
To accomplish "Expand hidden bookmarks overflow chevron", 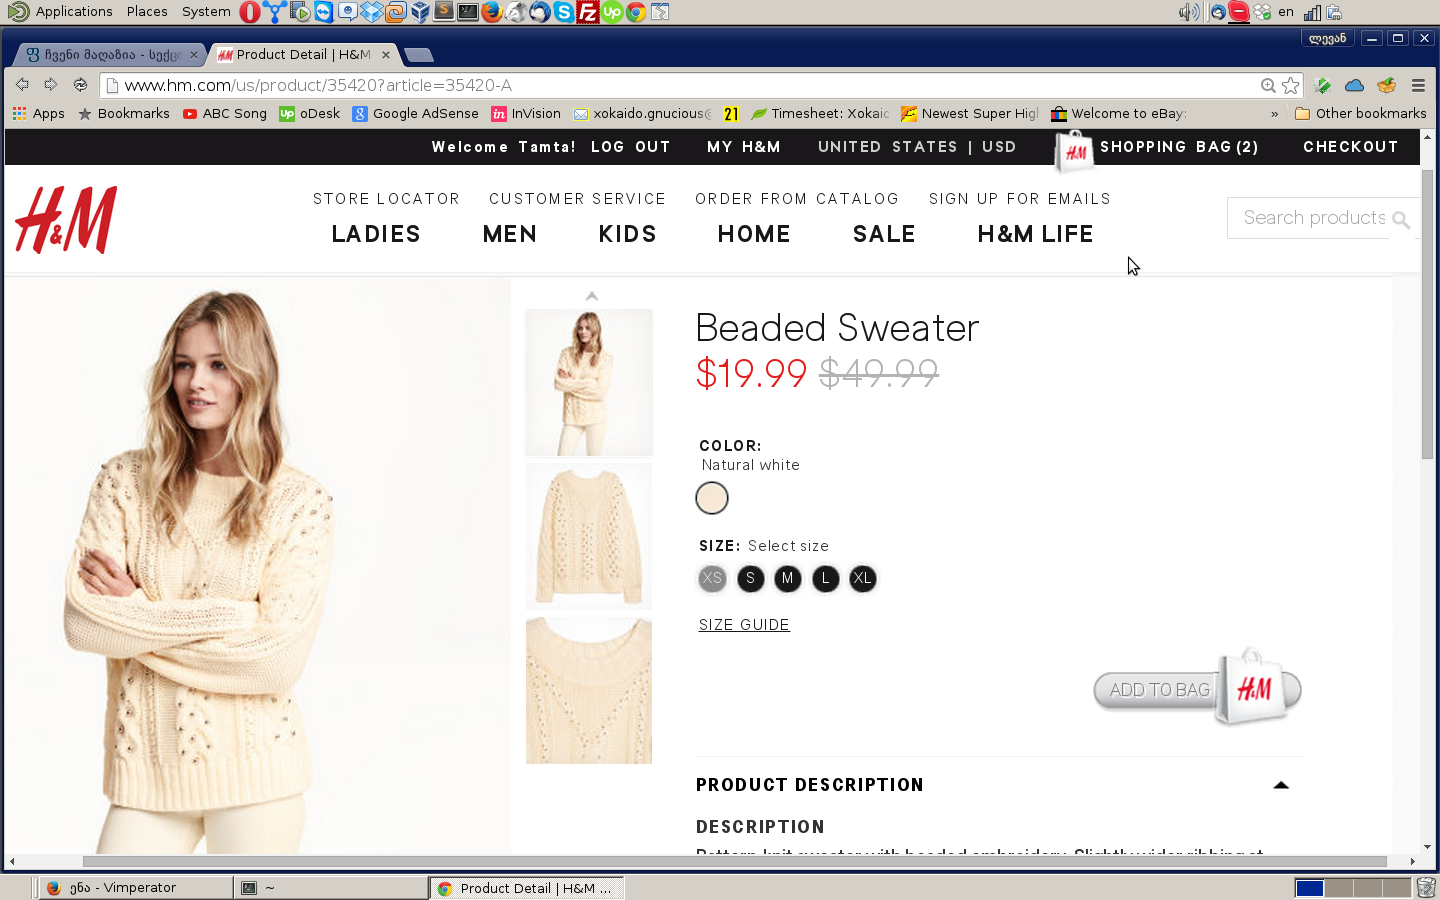I will pyautogui.click(x=1275, y=114).
